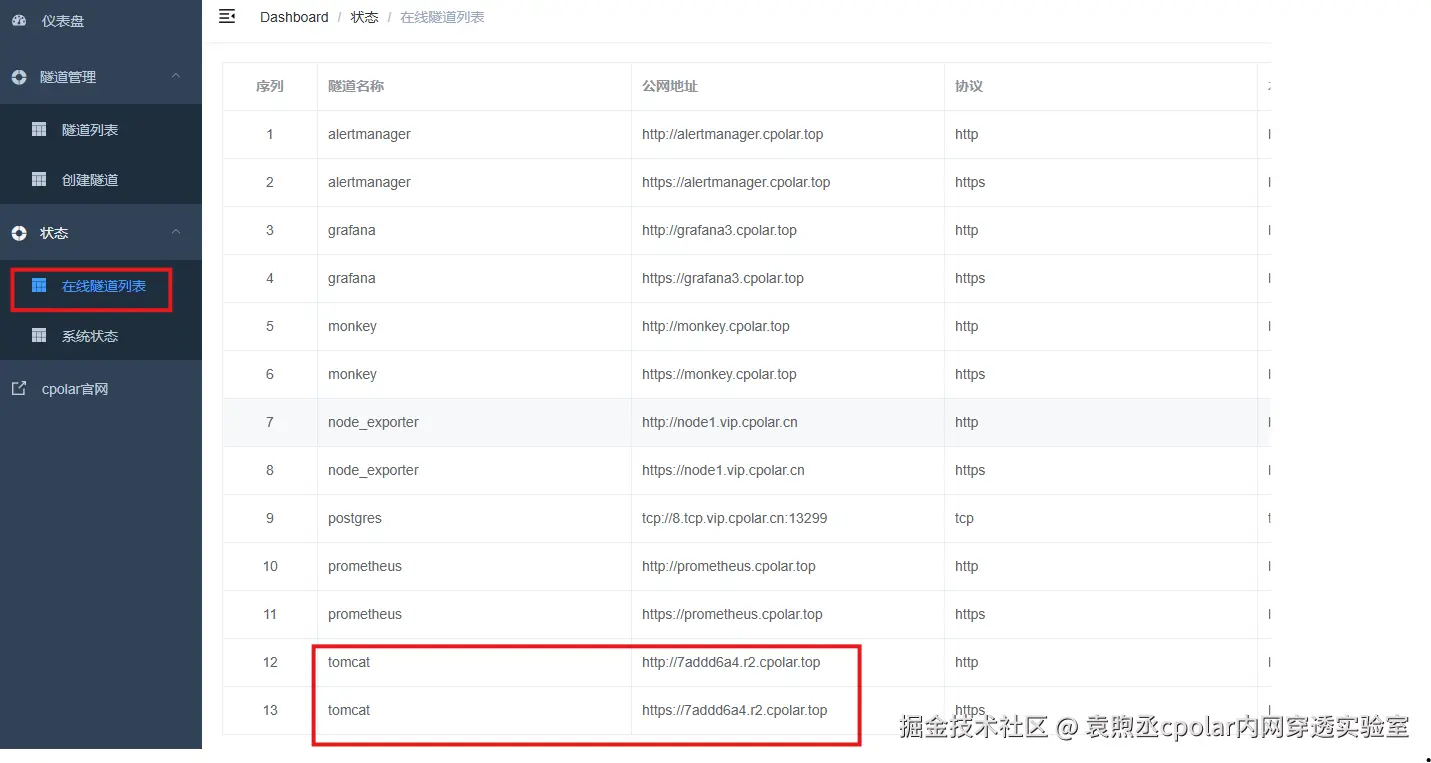Open cpolar官网 link
Image resolution: width=1431 pixels, height=763 pixels.
(101, 389)
